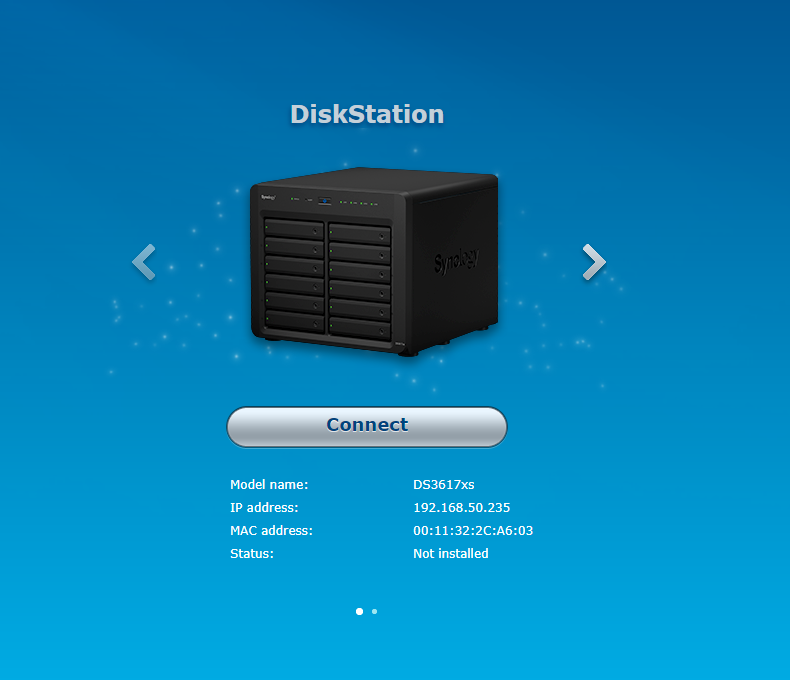The width and height of the screenshot is (790, 680).
Task: Go to the next device with right arrow
Action: [x=594, y=261]
